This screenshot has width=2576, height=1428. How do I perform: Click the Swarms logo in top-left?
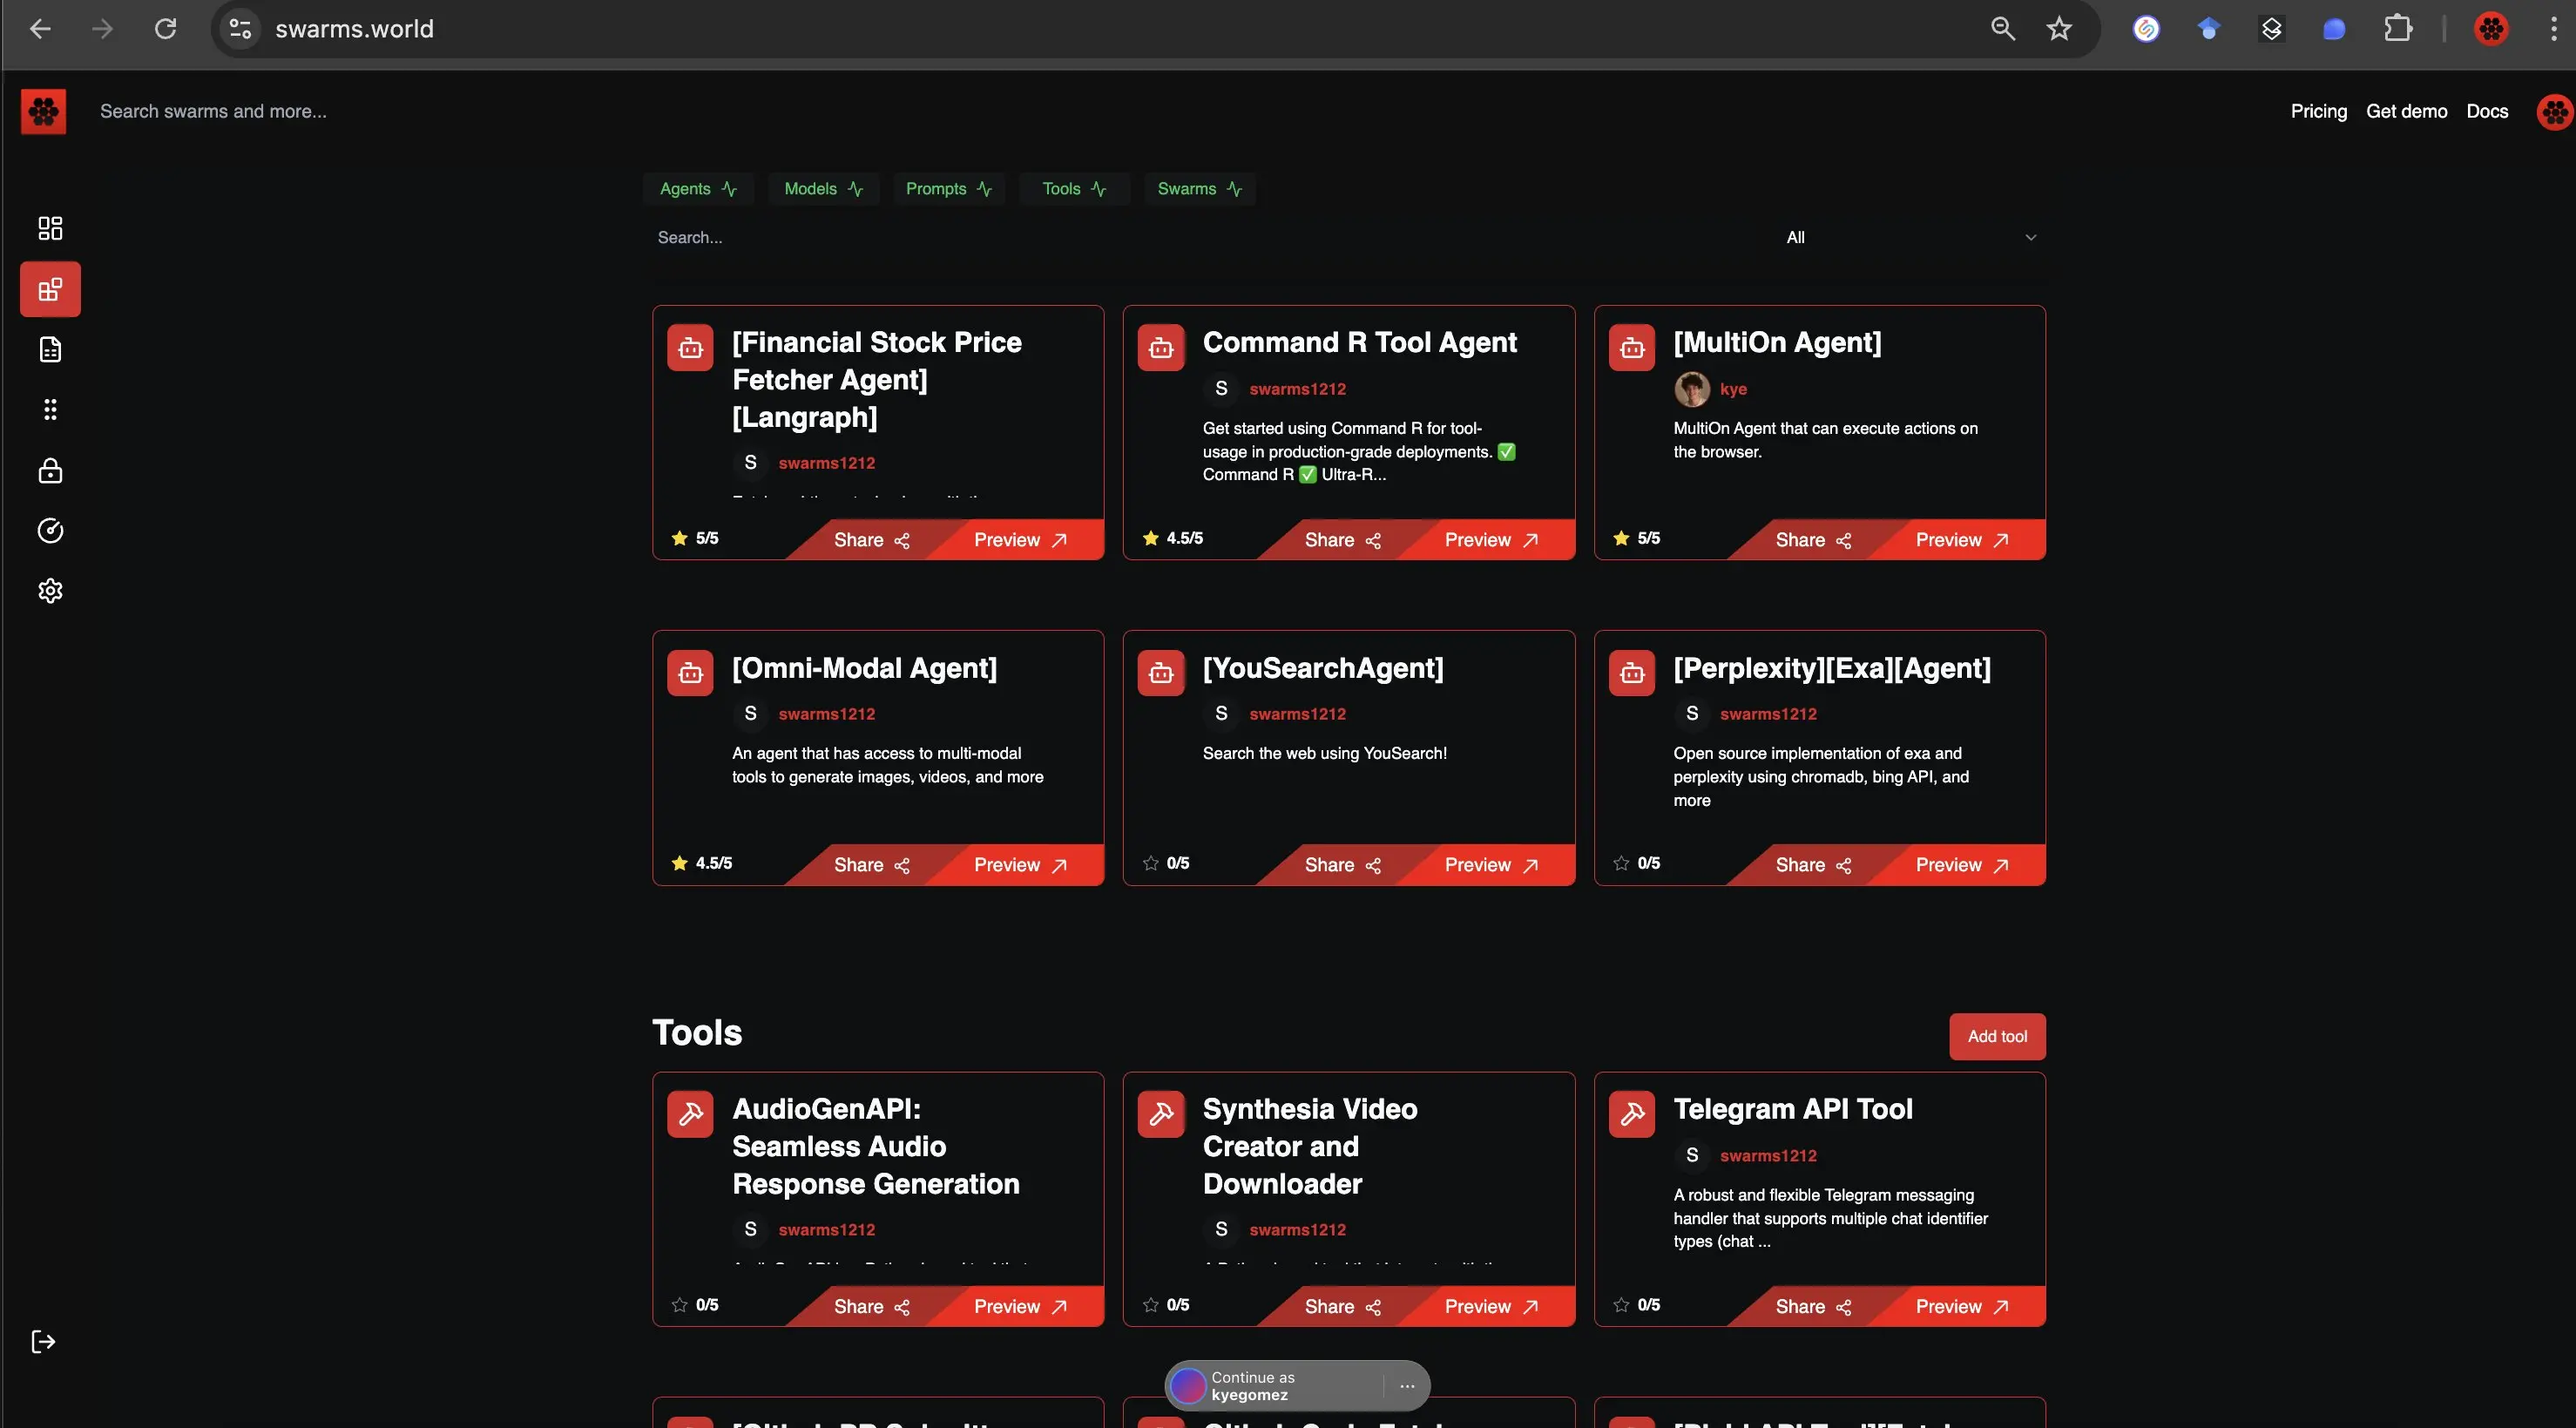point(43,111)
